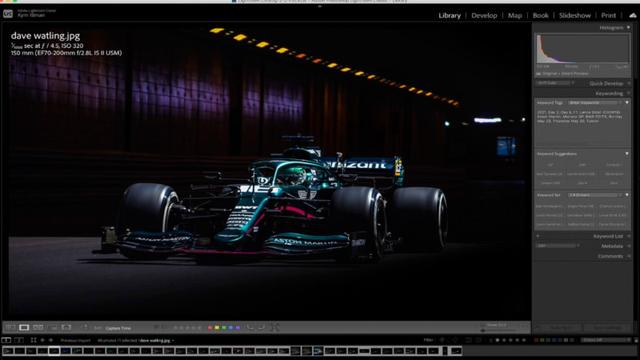640x360 pixels.
Task: Click the filmstrip grid shortcut icon
Action: coord(33,340)
